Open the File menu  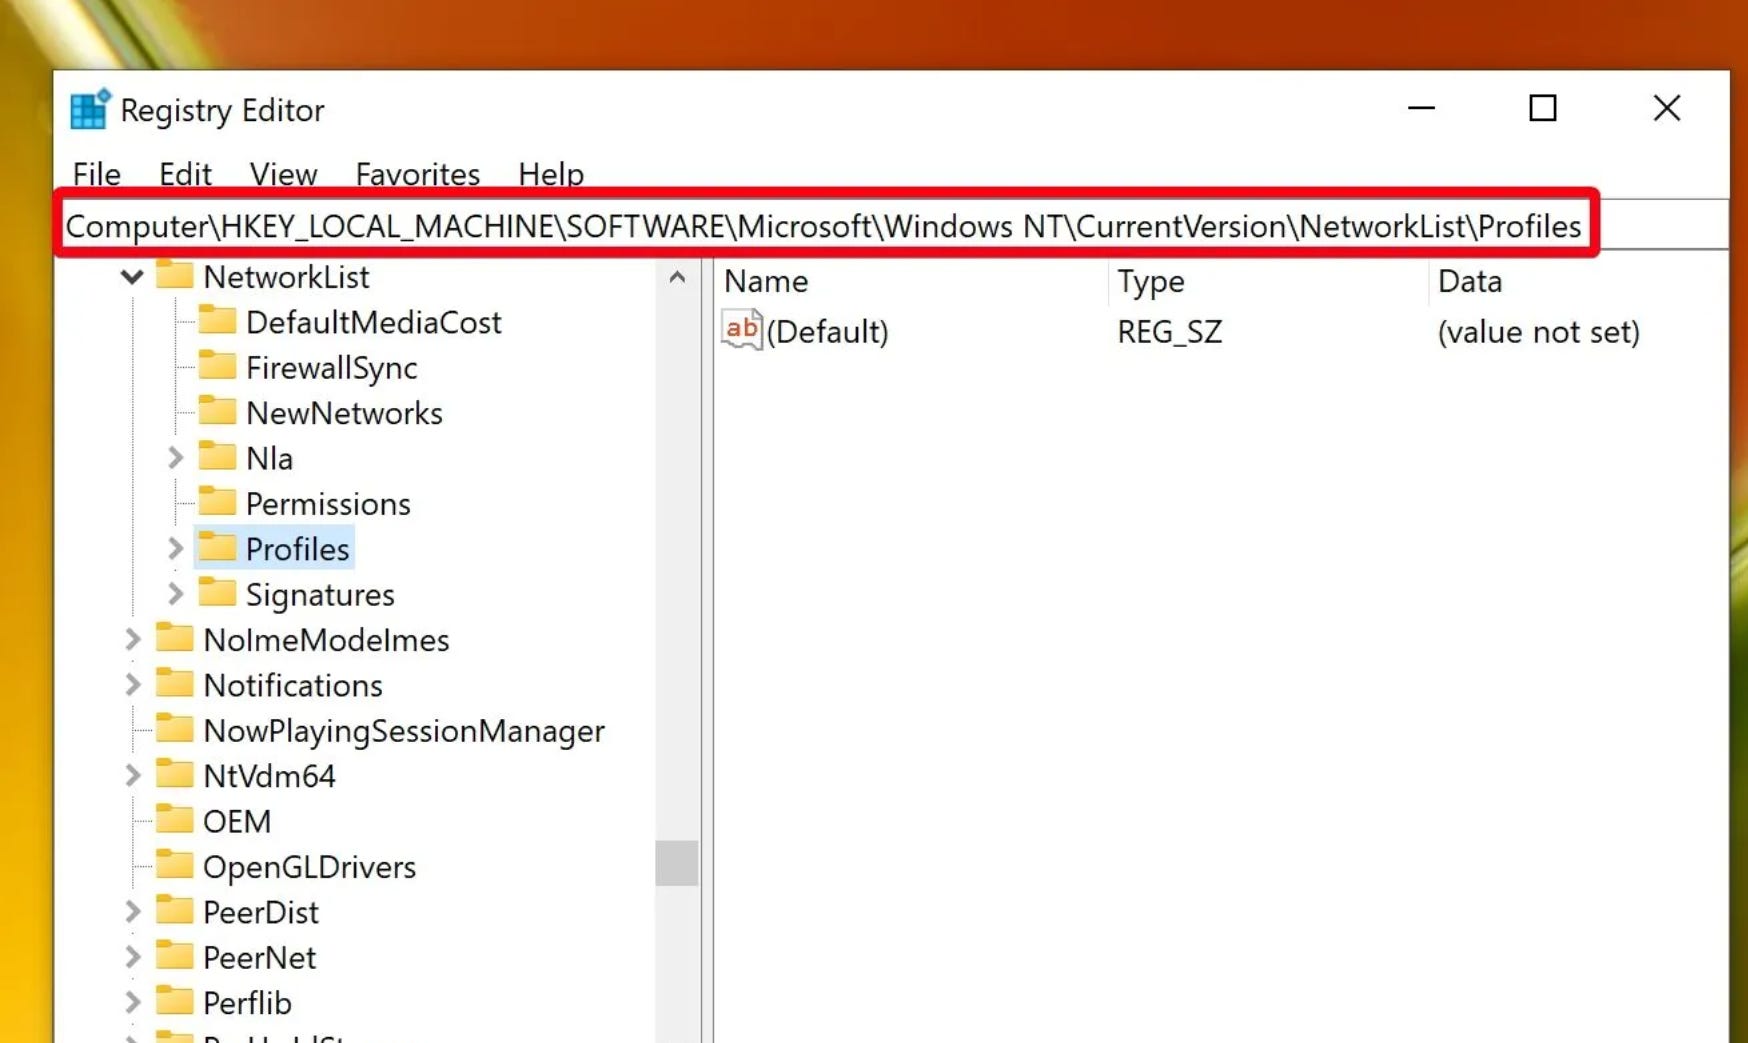[96, 174]
